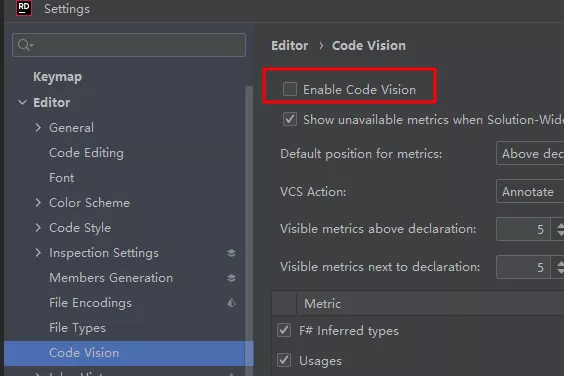Expand the Inspection Settings node
This screenshot has height=376, width=564.
coord(38,253)
